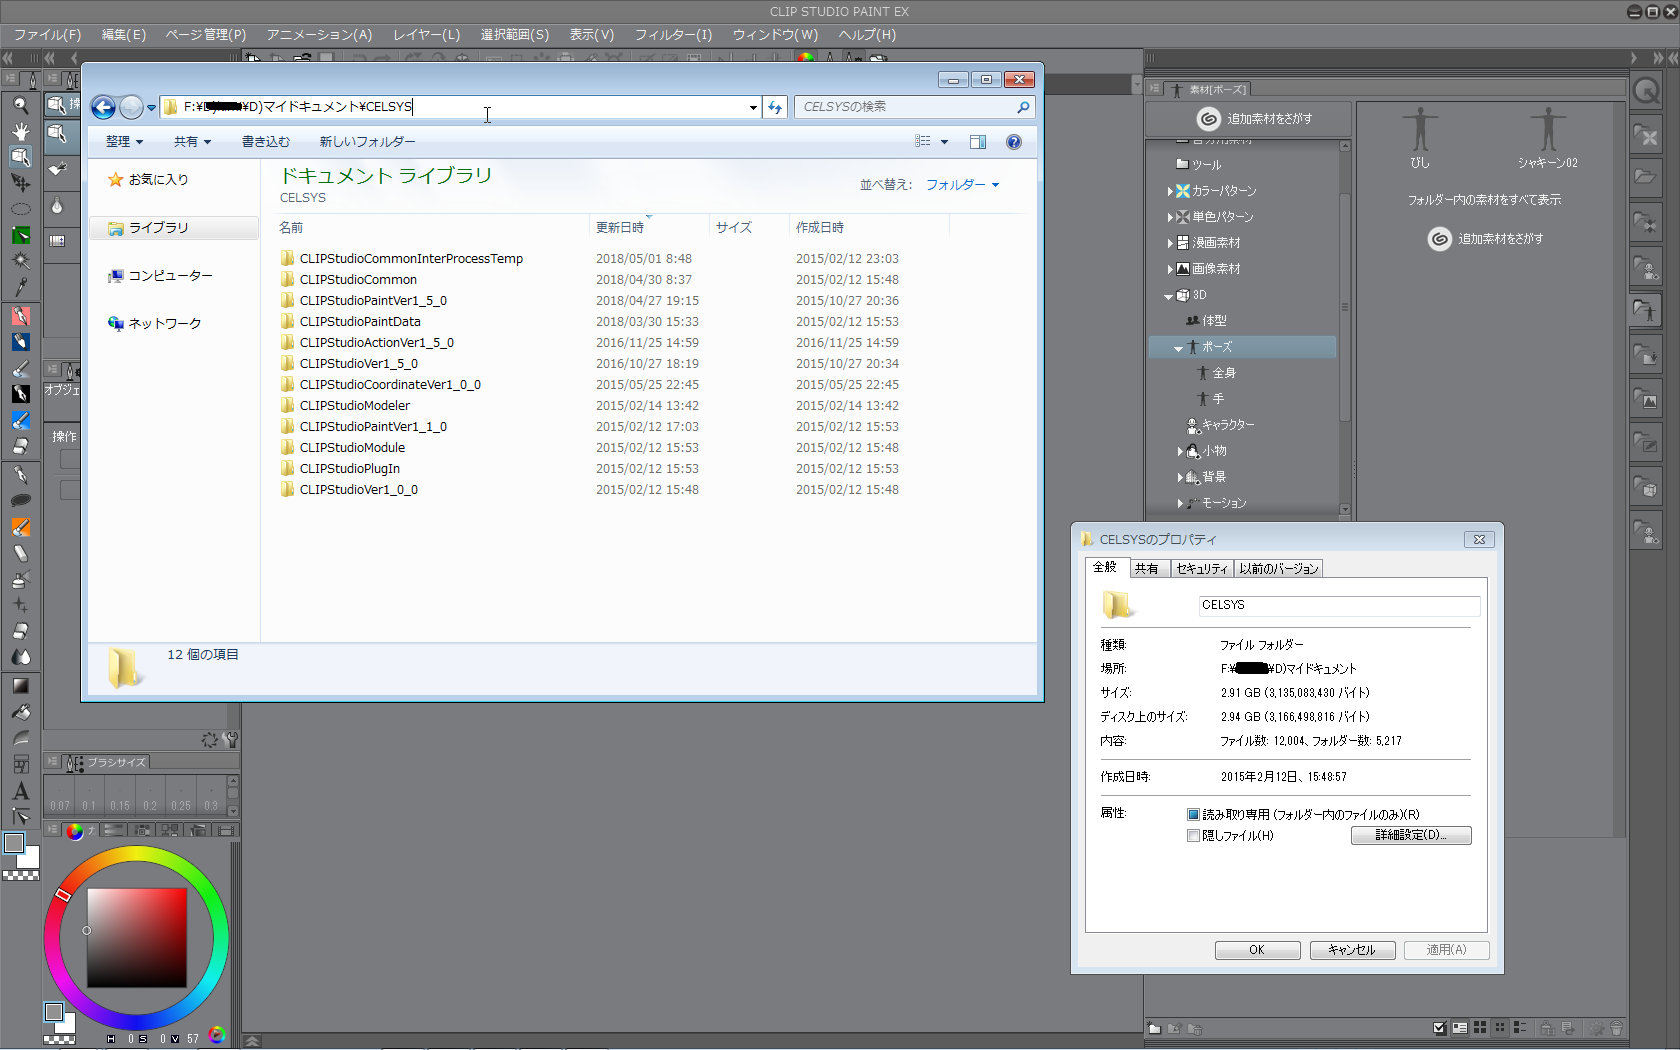Select the Gradient tool

pyautogui.click(x=20, y=686)
